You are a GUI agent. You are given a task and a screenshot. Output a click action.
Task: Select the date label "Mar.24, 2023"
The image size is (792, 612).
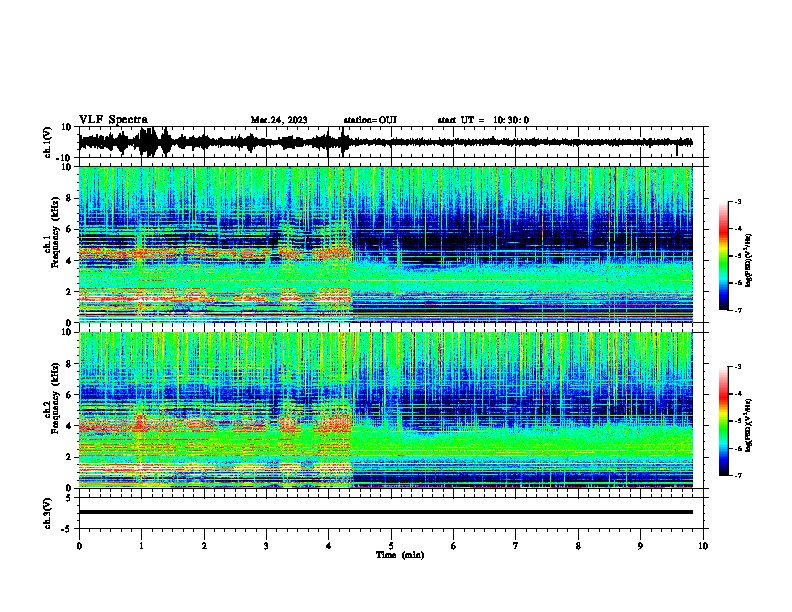279,120
